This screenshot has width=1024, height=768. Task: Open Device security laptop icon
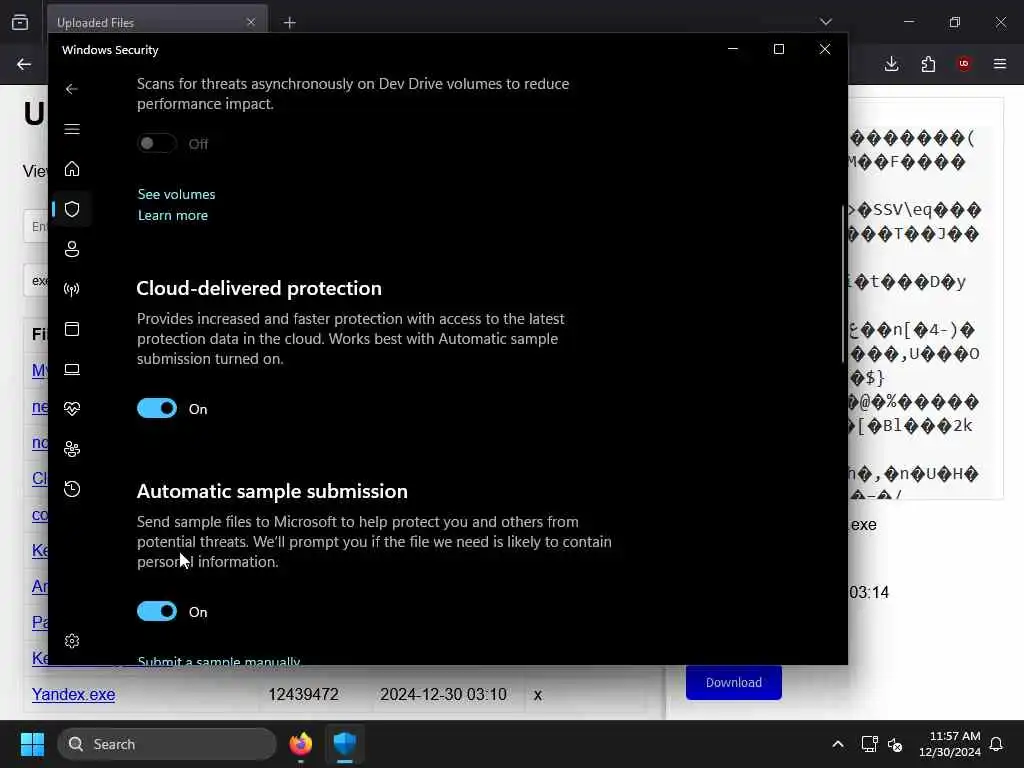point(72,370)
